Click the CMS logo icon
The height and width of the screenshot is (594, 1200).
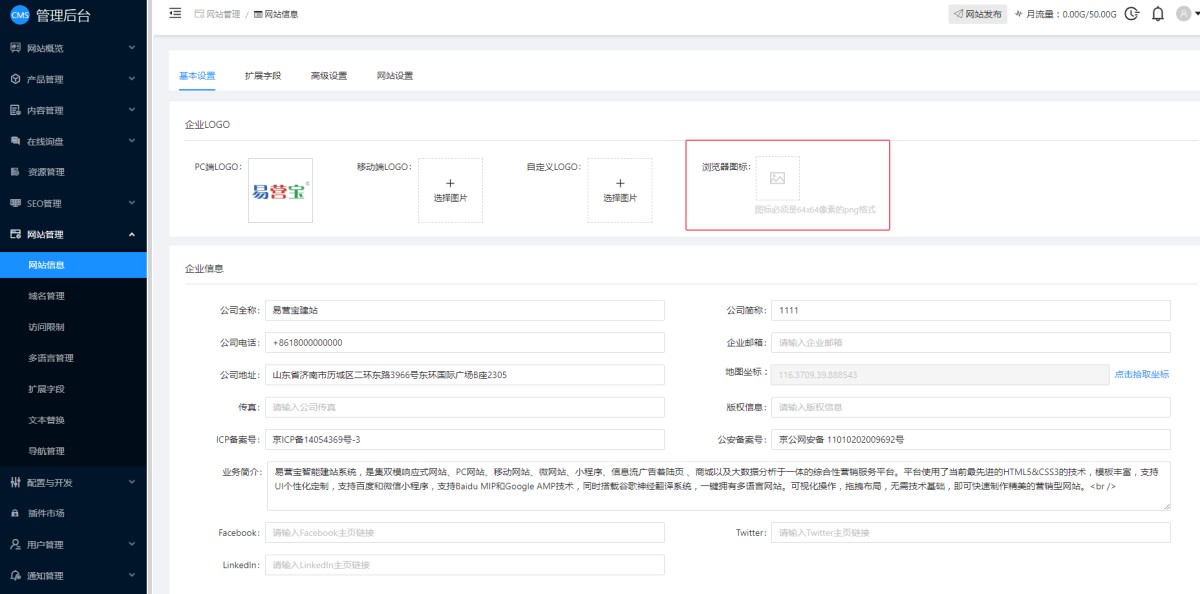pos(19,14)
